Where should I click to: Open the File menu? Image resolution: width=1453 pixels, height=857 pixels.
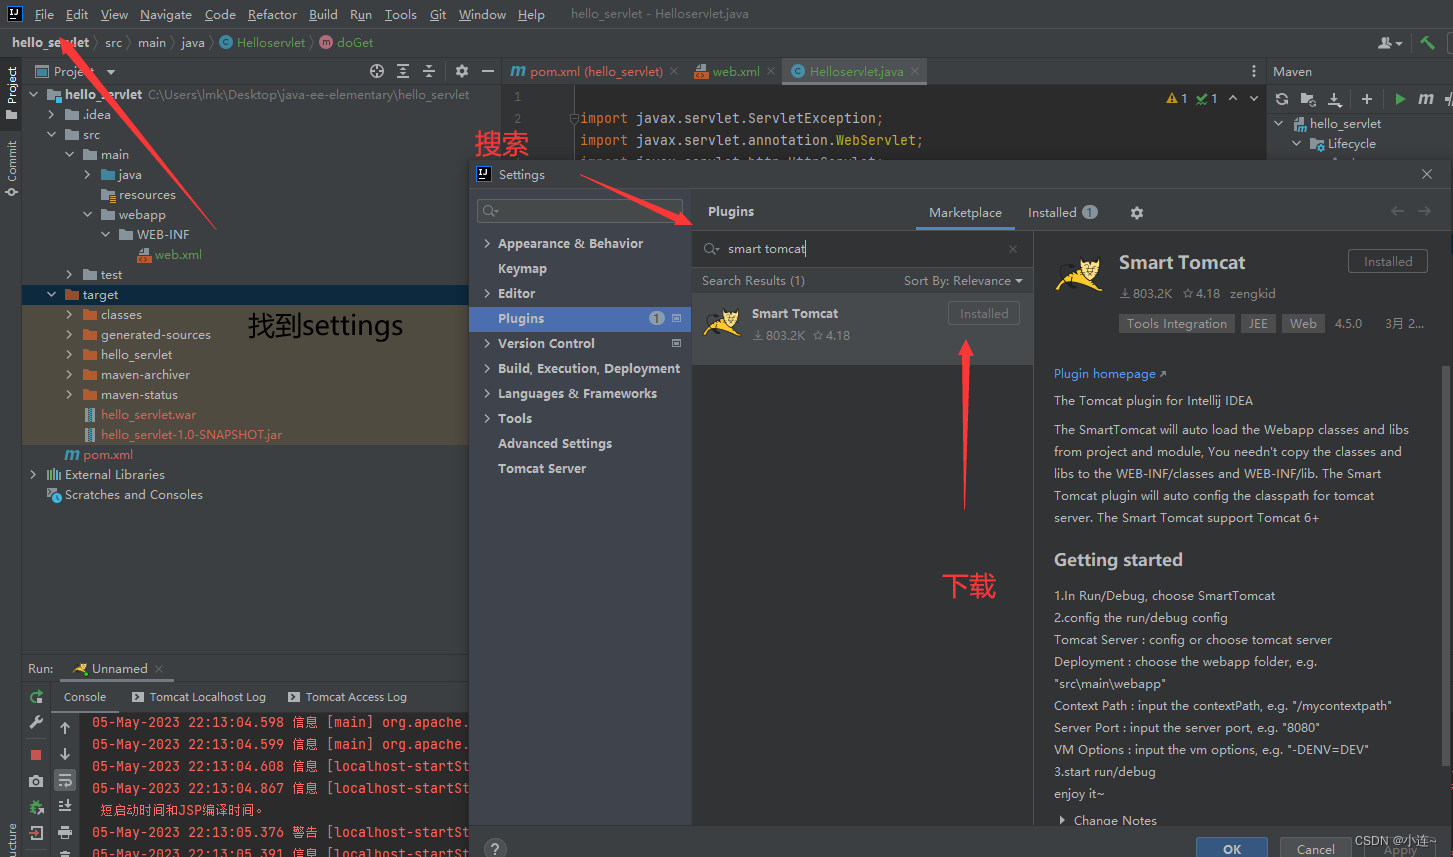click(44, 14)
